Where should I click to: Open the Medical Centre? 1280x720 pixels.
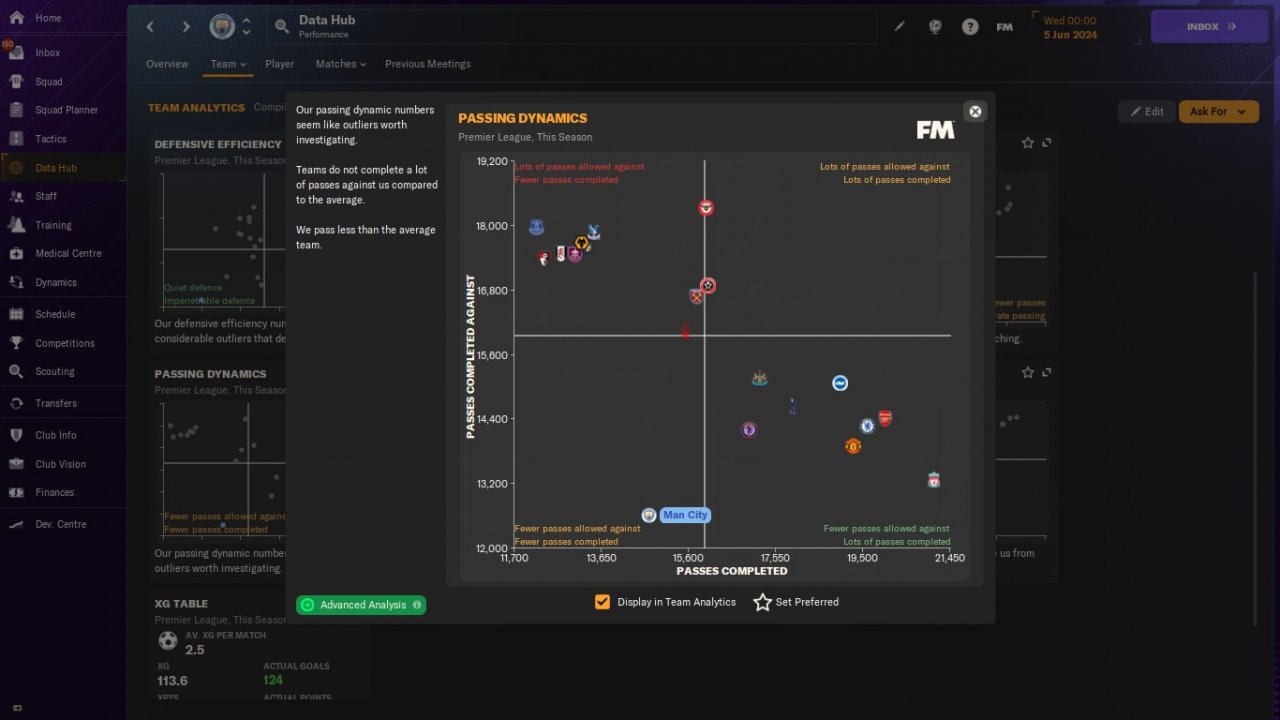(x=68, y=253)
